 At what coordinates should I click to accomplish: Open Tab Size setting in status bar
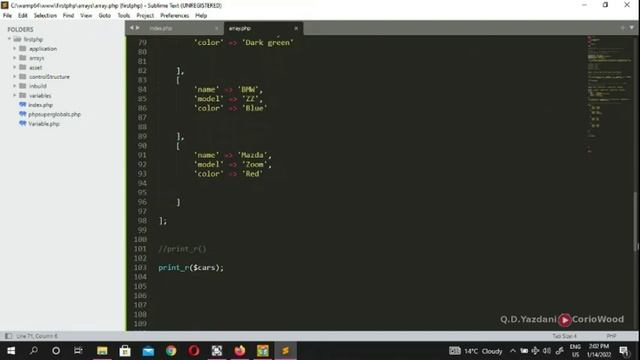coord(564,336)
